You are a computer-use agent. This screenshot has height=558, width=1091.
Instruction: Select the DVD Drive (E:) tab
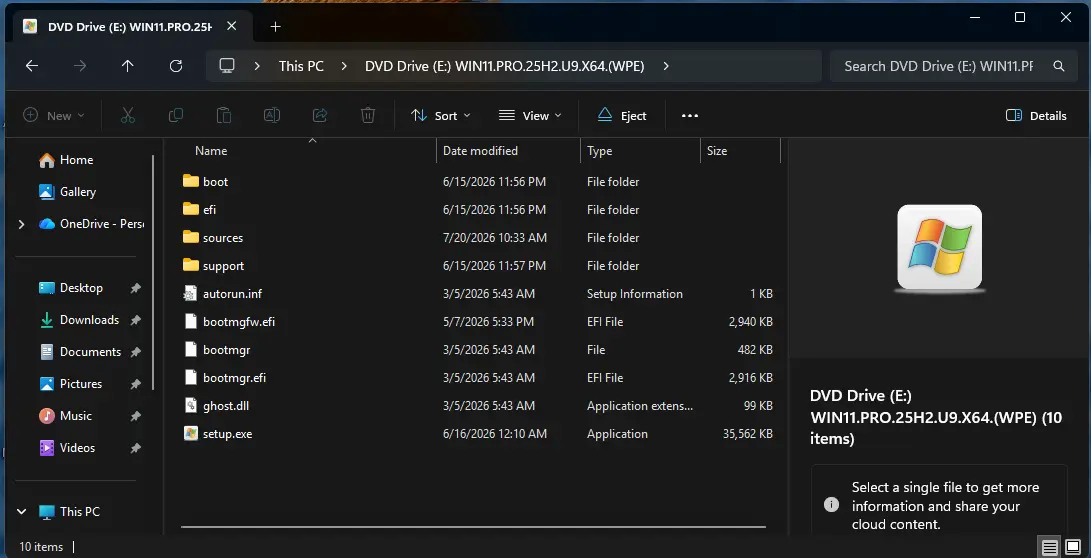coord(131,26)
